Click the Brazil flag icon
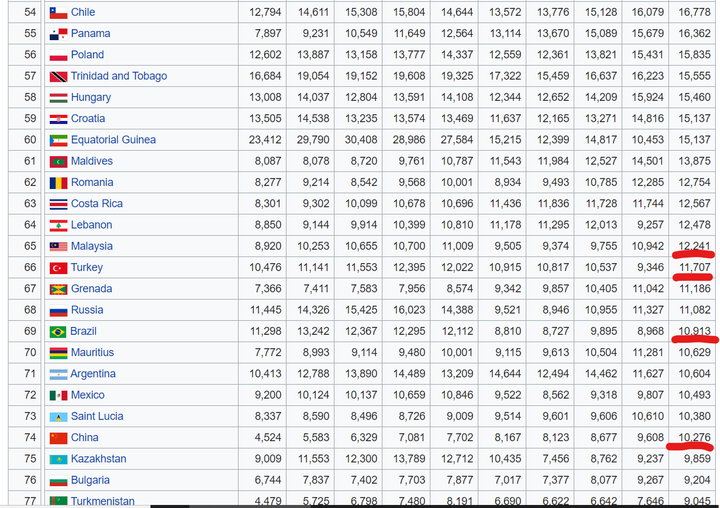 click(x=58, y=332)
